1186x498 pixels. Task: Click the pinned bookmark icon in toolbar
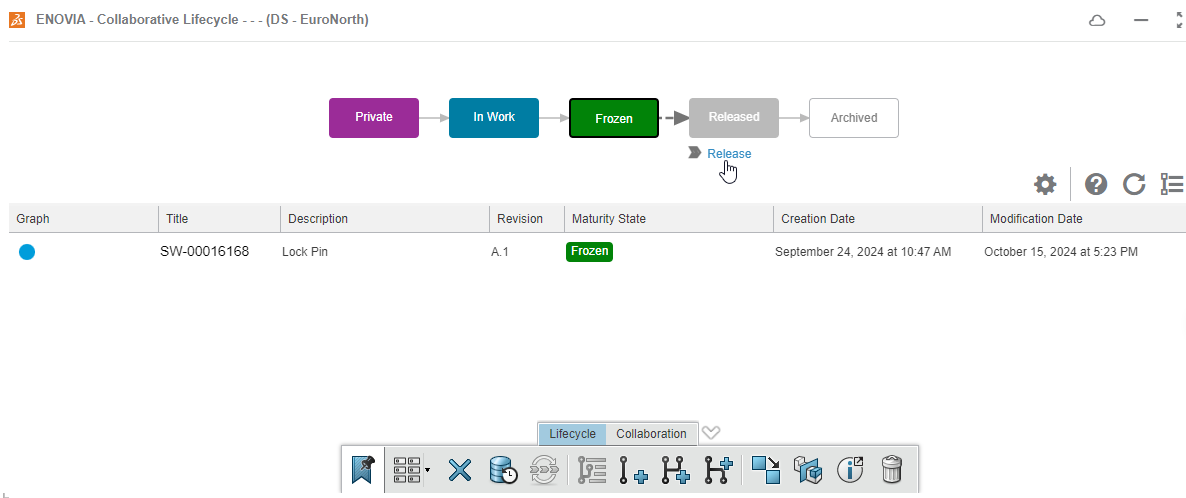[362, 469]
